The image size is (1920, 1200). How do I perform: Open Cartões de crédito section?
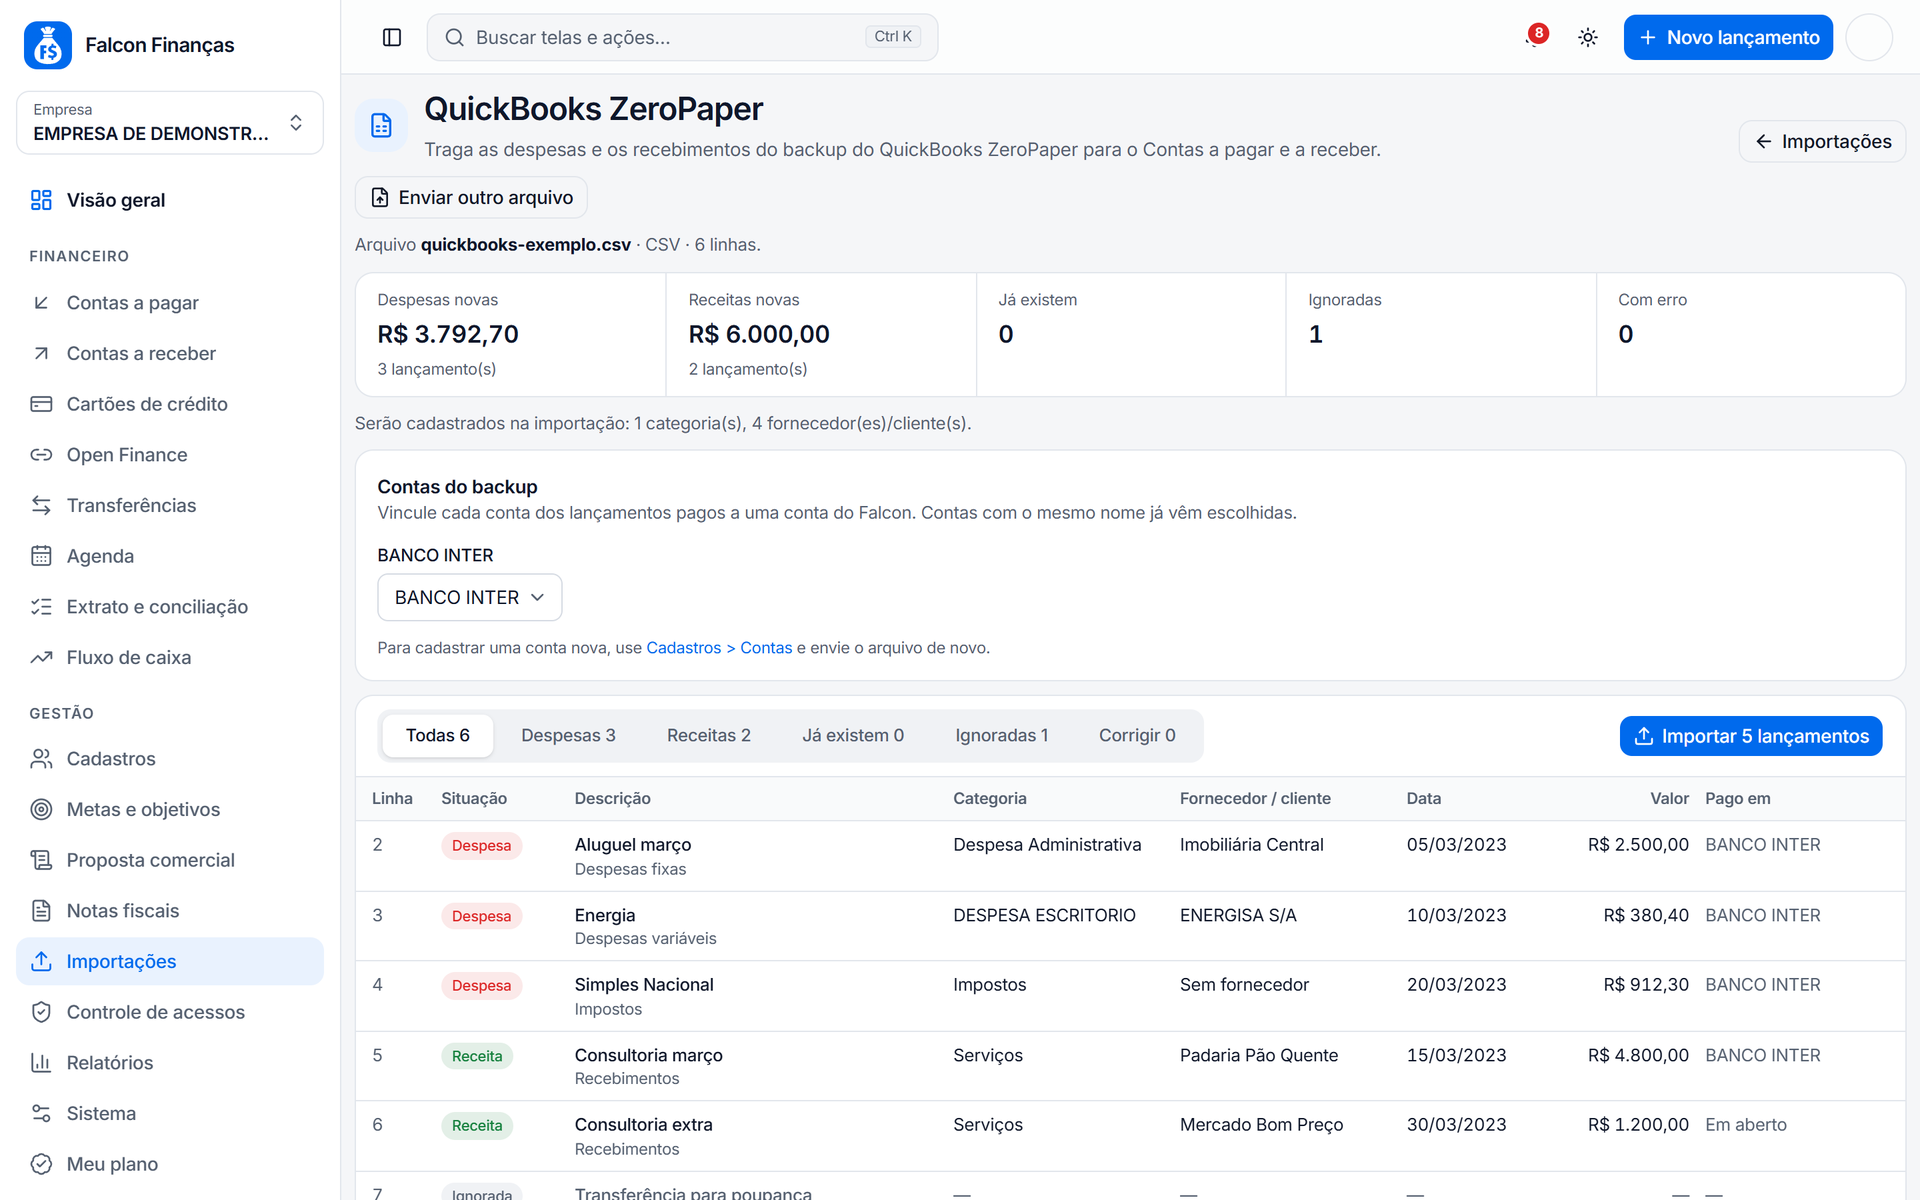click(170, 404)
